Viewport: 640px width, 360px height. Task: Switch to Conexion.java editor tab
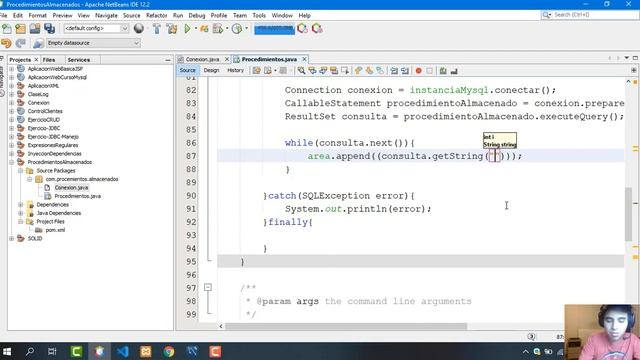pyautogui.click(x=202, y=59)
